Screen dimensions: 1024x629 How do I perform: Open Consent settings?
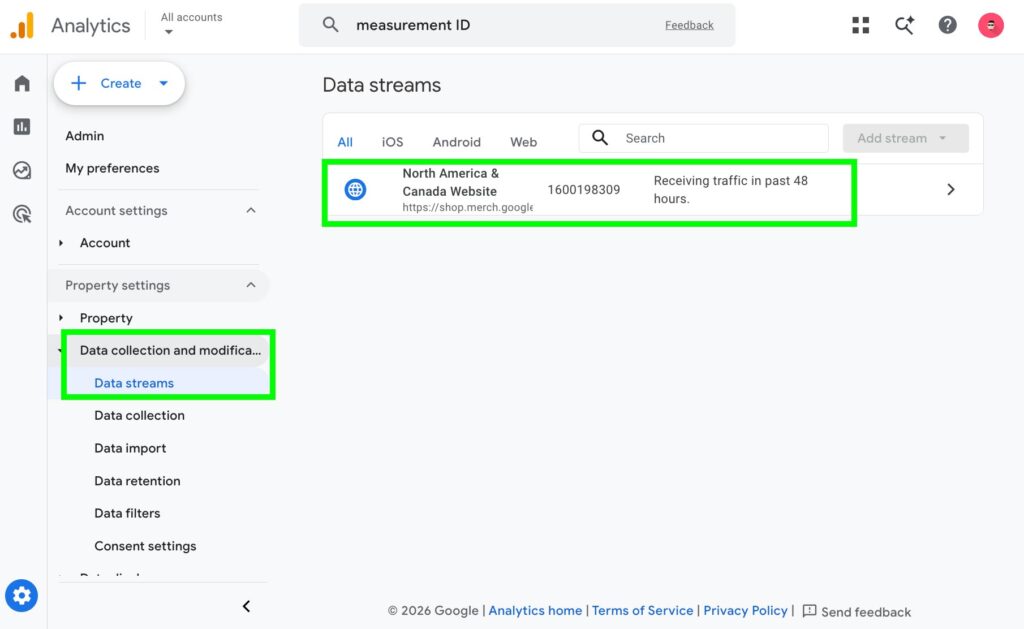click(145, 546)
